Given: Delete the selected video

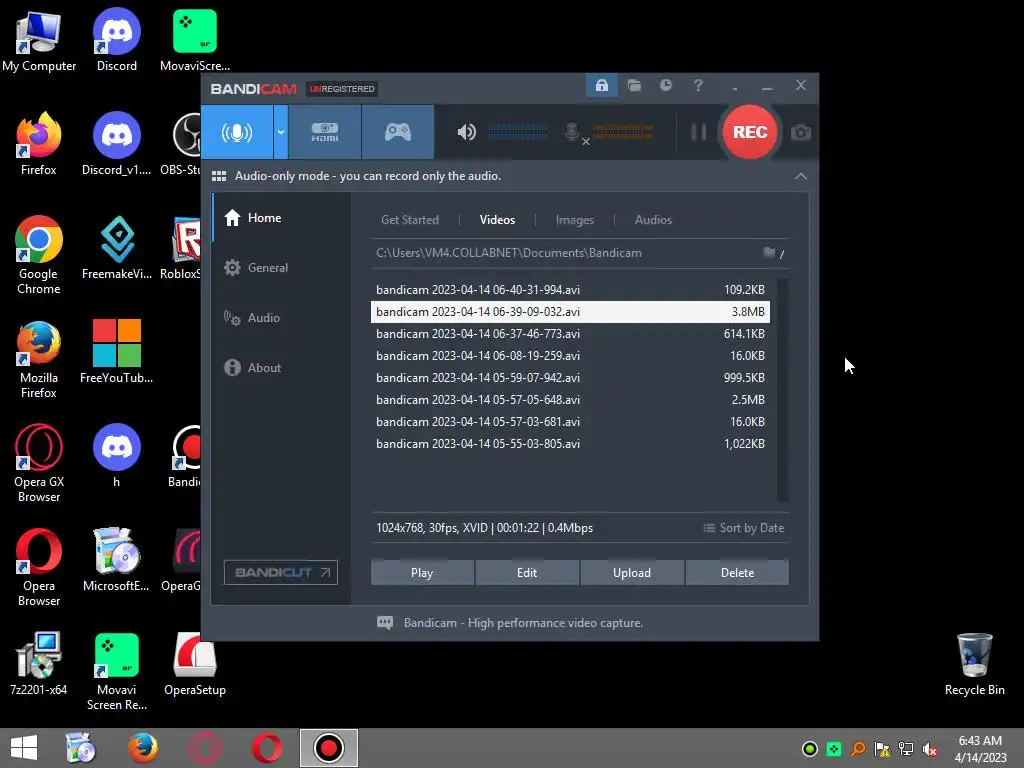Looking at the screenshot, I should pyautogui.click(x=737, y=573).
